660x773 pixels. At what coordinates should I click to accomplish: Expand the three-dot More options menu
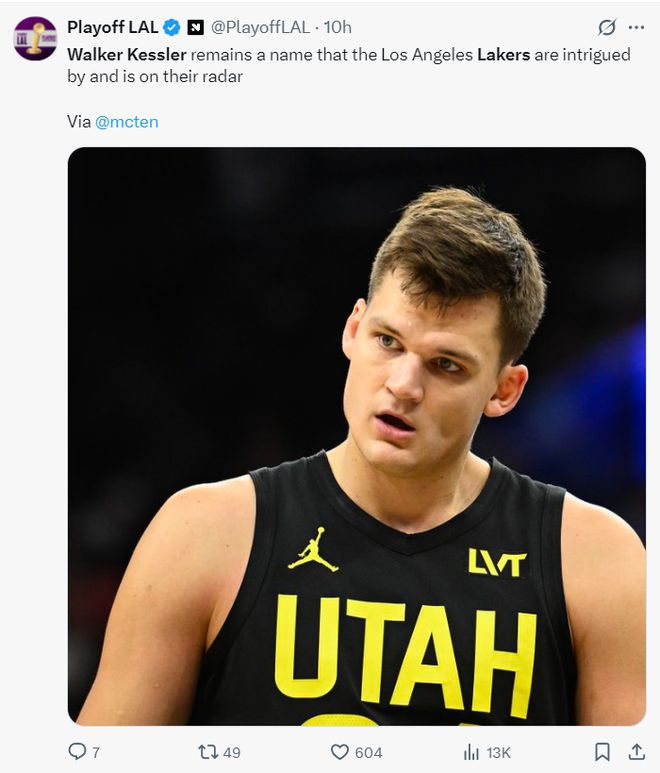[x=636, y=27]
